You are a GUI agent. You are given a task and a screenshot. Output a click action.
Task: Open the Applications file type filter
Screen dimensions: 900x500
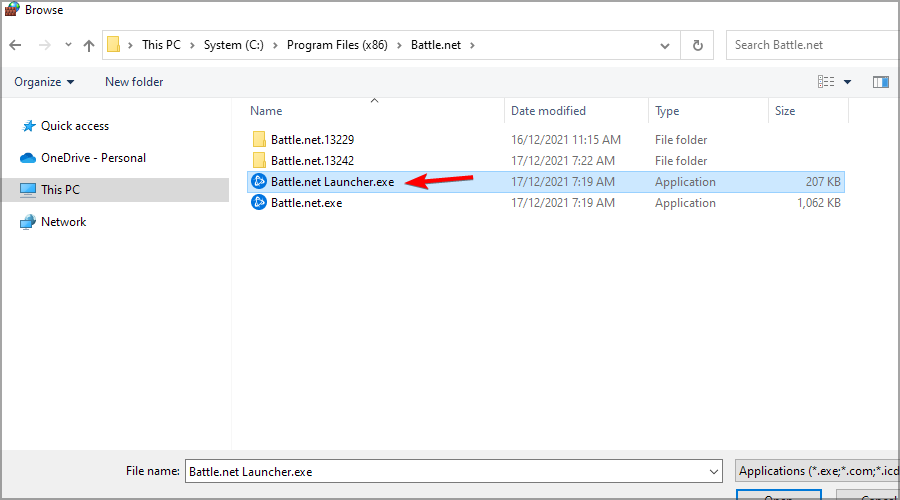coord(817,471)
